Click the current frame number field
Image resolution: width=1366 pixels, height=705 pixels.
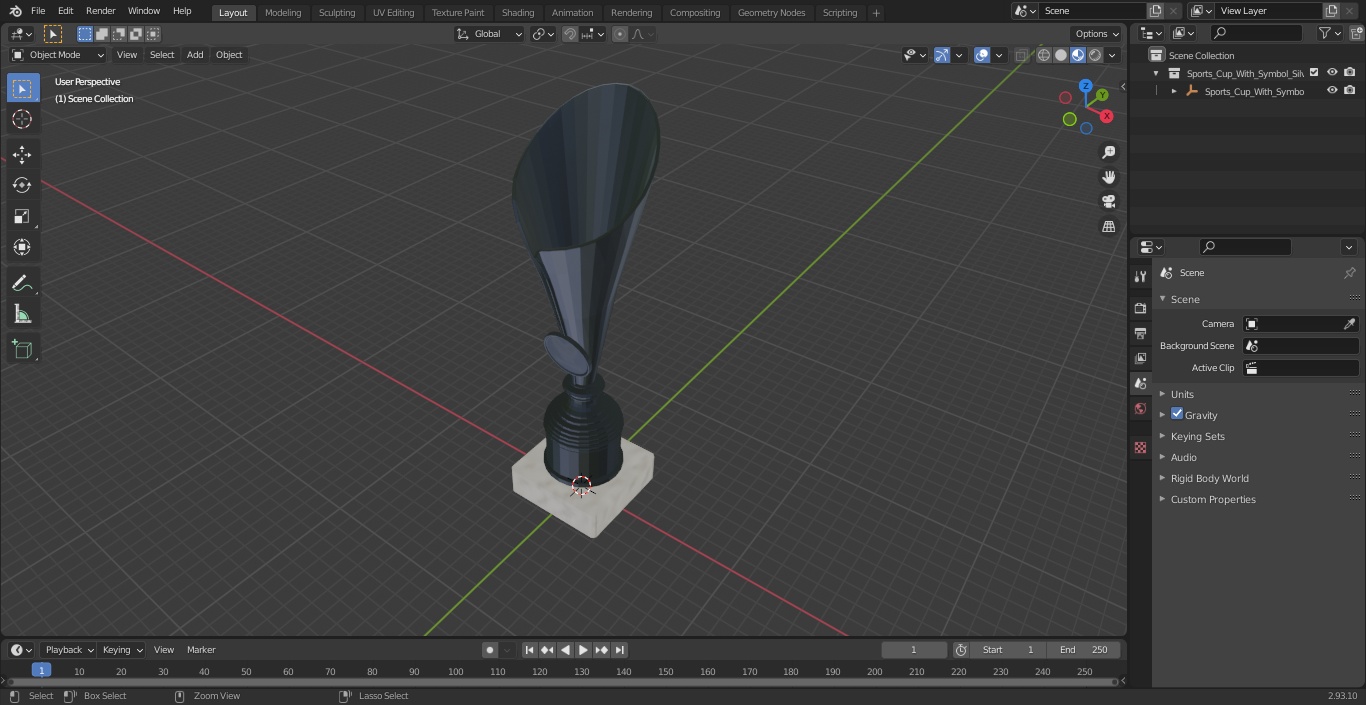coord(914,650)
